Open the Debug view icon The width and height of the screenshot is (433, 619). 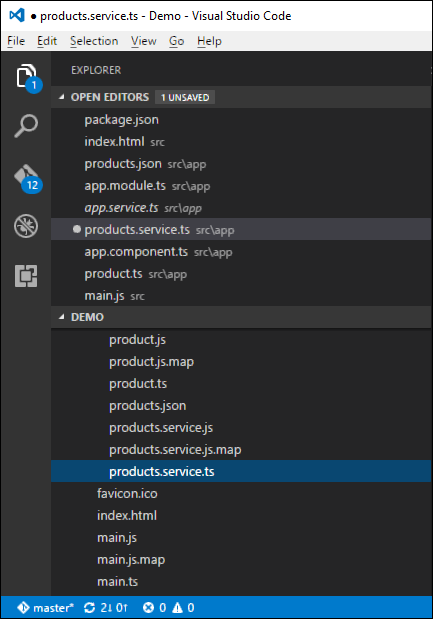click(26, 226)
